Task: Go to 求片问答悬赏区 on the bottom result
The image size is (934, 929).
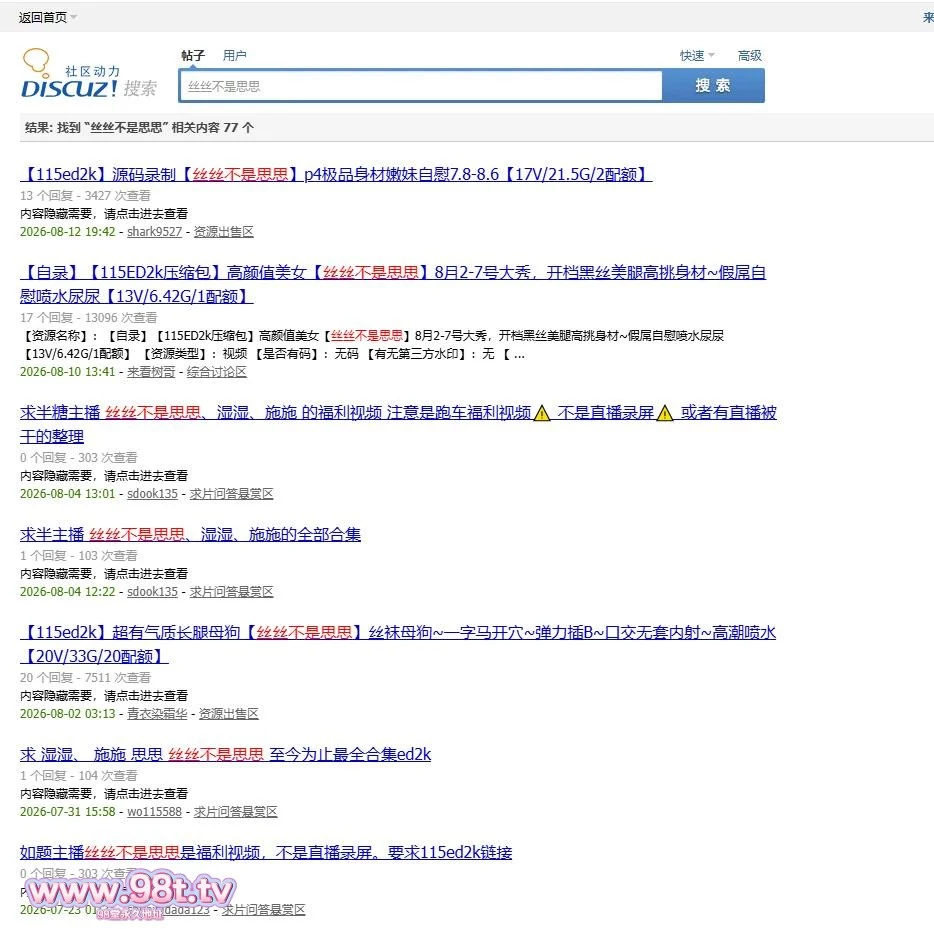Action: [x=263, y=909]
